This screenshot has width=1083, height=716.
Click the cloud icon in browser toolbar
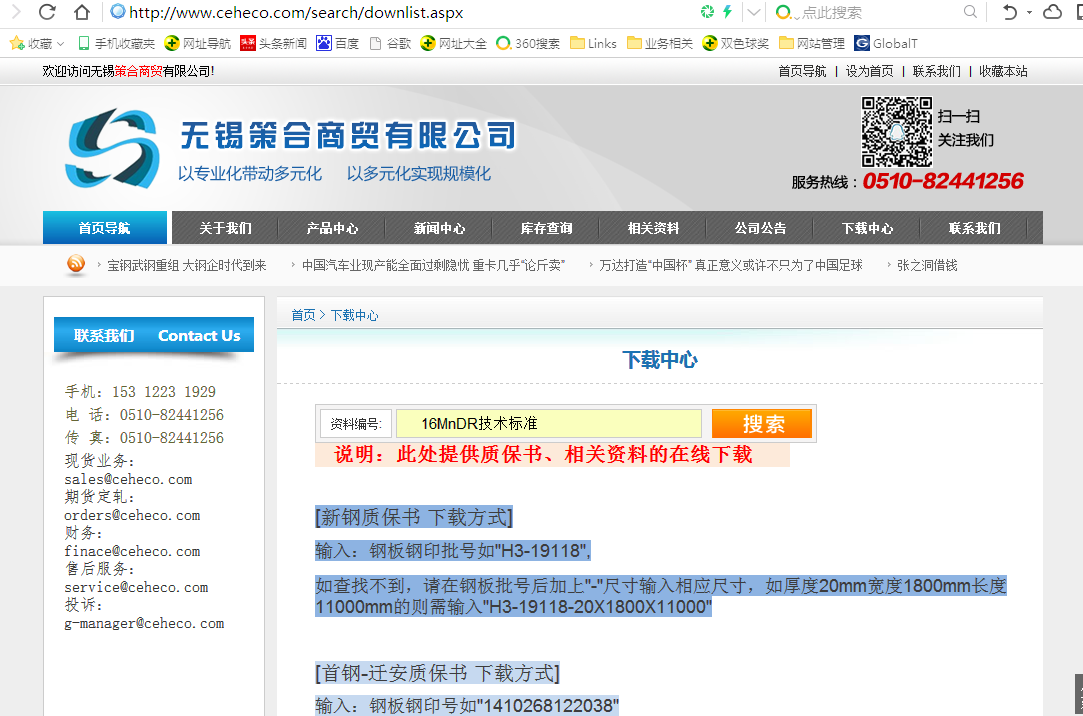pyautogui.click(x=1052, y=12)
